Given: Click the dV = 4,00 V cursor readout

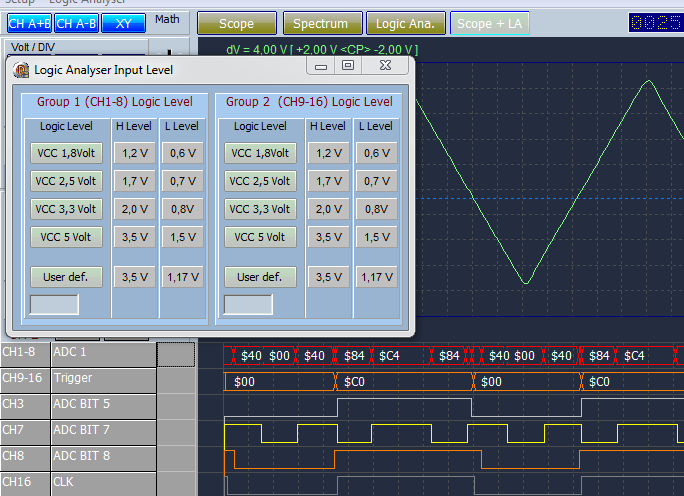Looking at the screenshot, I should pyautogui.click(x=322, y=50).
